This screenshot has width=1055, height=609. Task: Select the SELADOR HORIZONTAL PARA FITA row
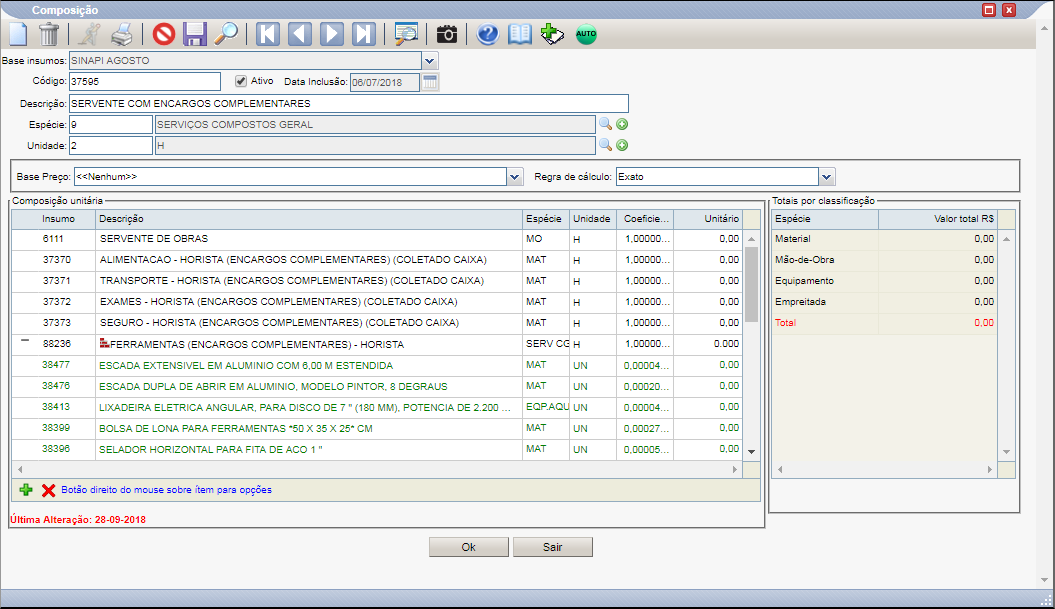pyautogui.click(x=377, y=449)
